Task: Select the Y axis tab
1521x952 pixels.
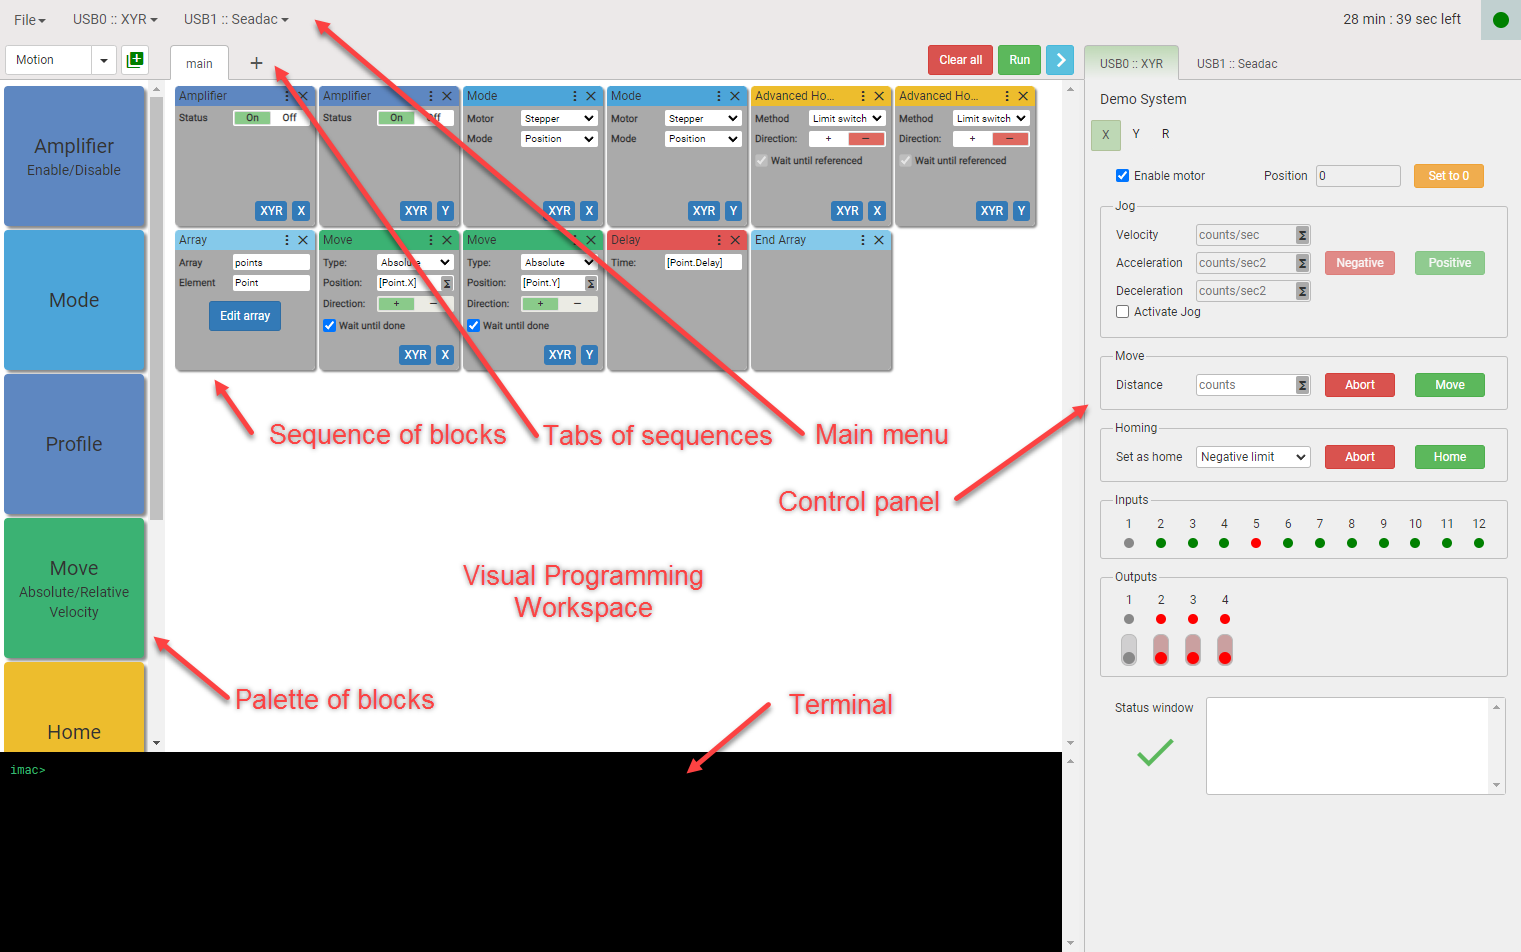Action: pyautogui.click(x=1136, y=134)
